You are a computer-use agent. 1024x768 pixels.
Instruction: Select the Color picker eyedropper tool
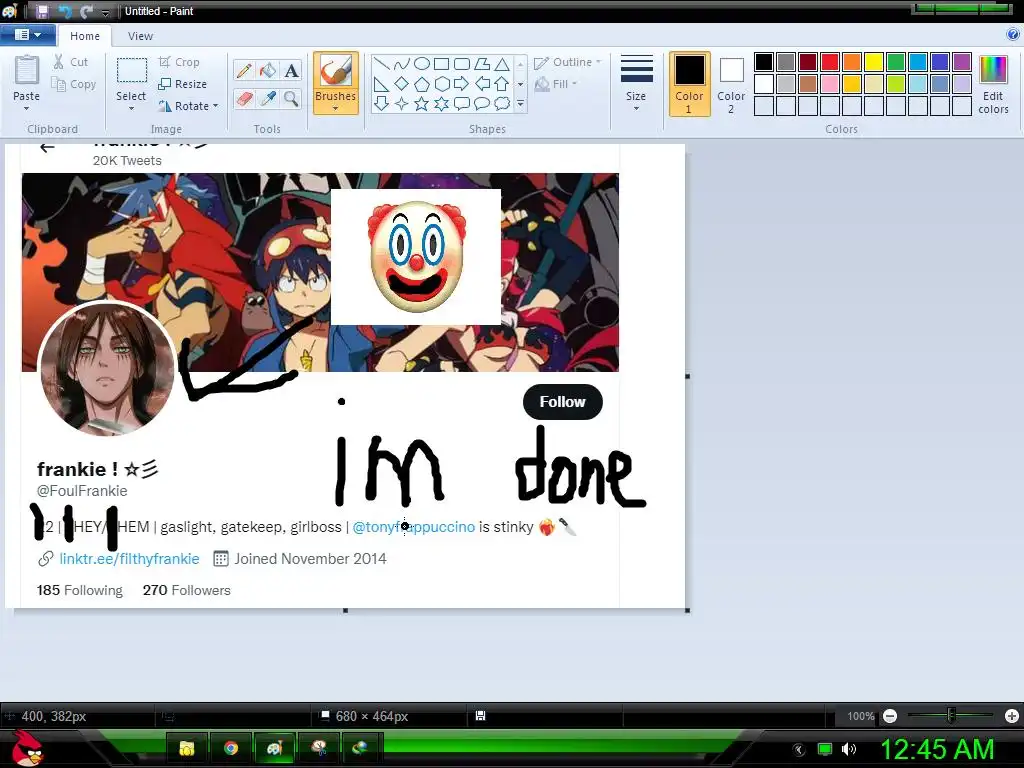click(268, 99)
